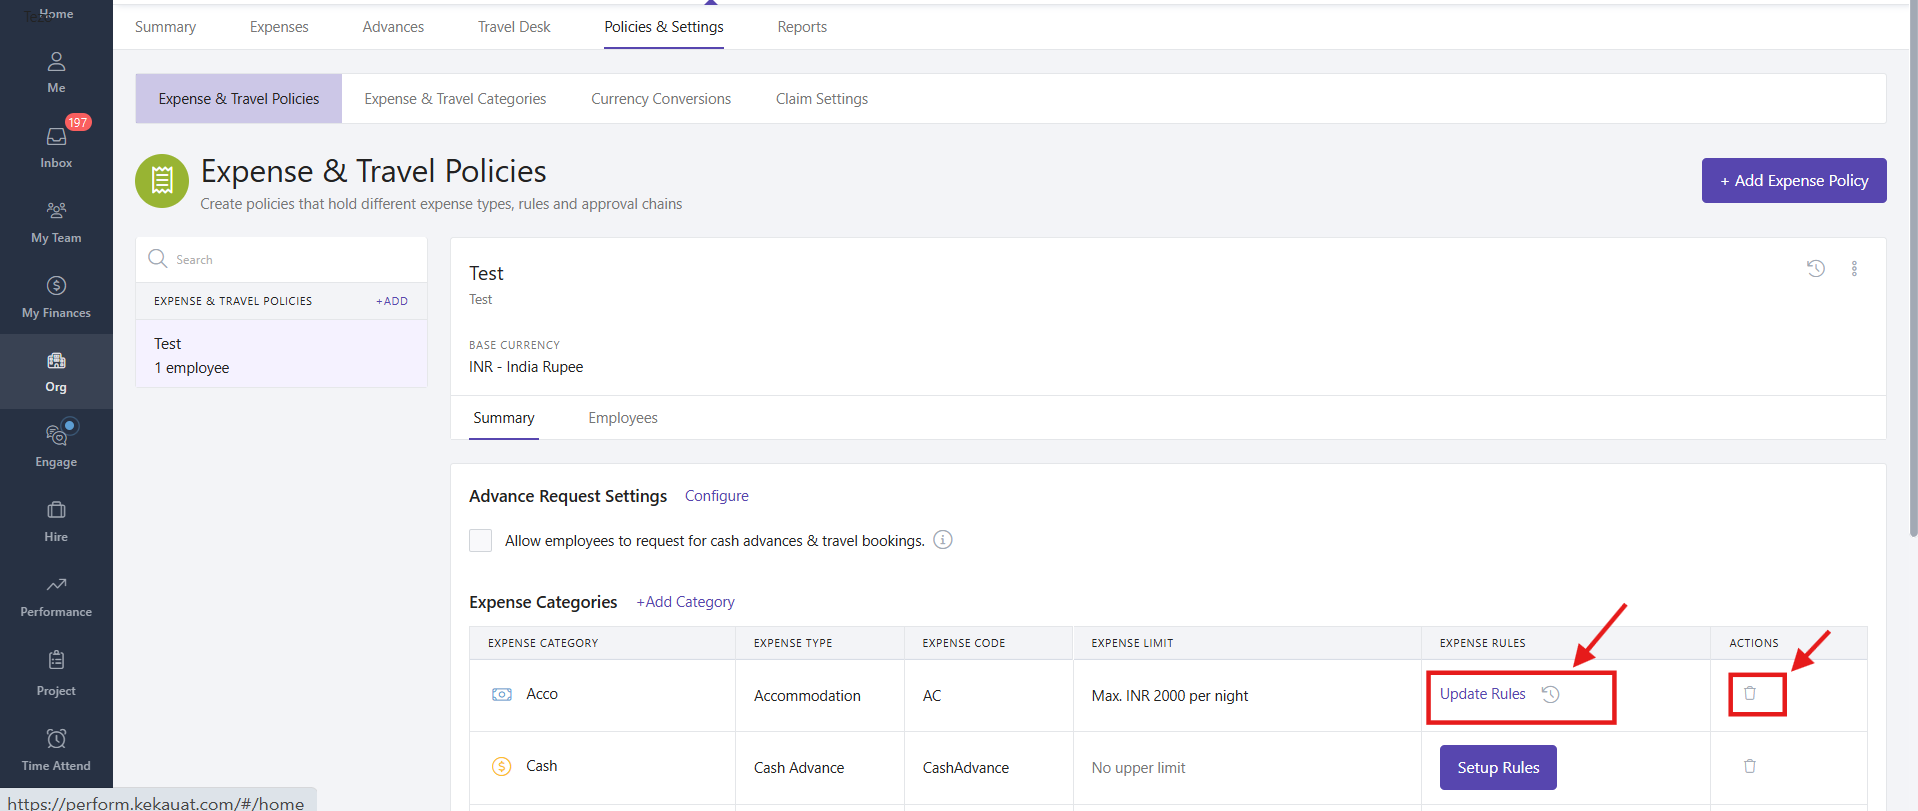The height and width of the screenshot is (811, 1918).
Task: Open the three-dot menu for Test policy
Action: (x=1853, y=268)
